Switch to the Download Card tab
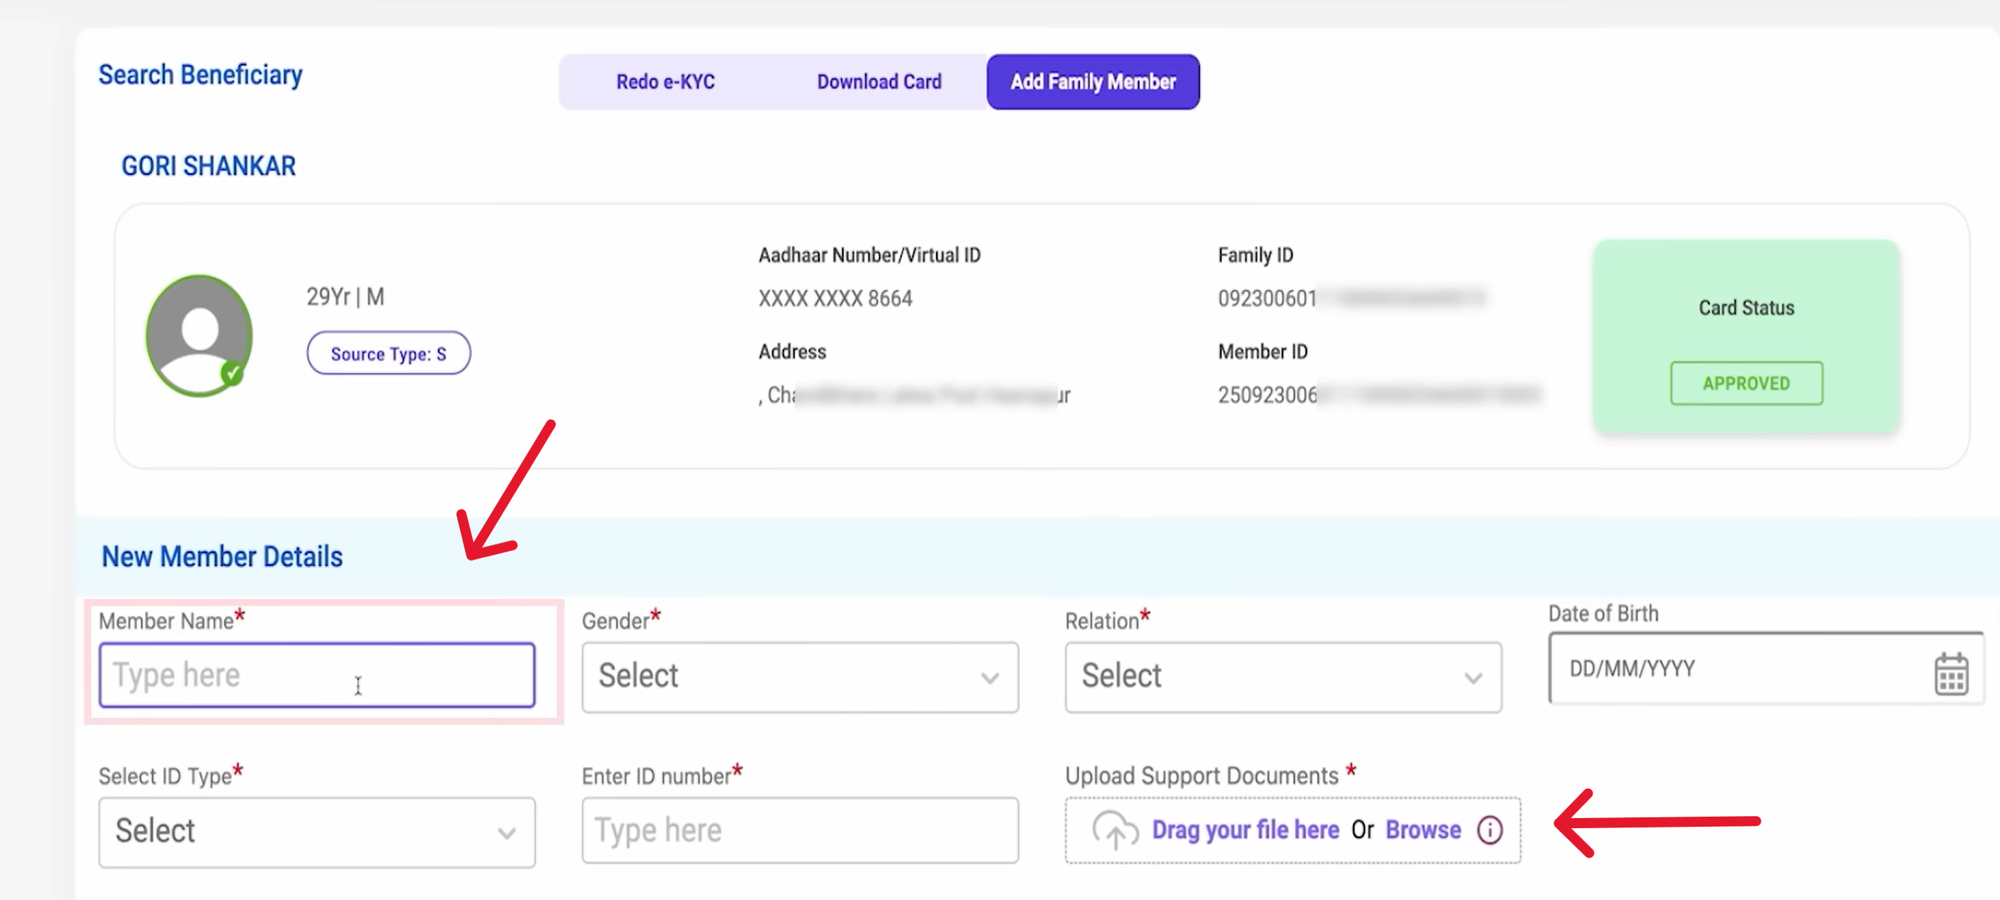 (x=879, y=82)
